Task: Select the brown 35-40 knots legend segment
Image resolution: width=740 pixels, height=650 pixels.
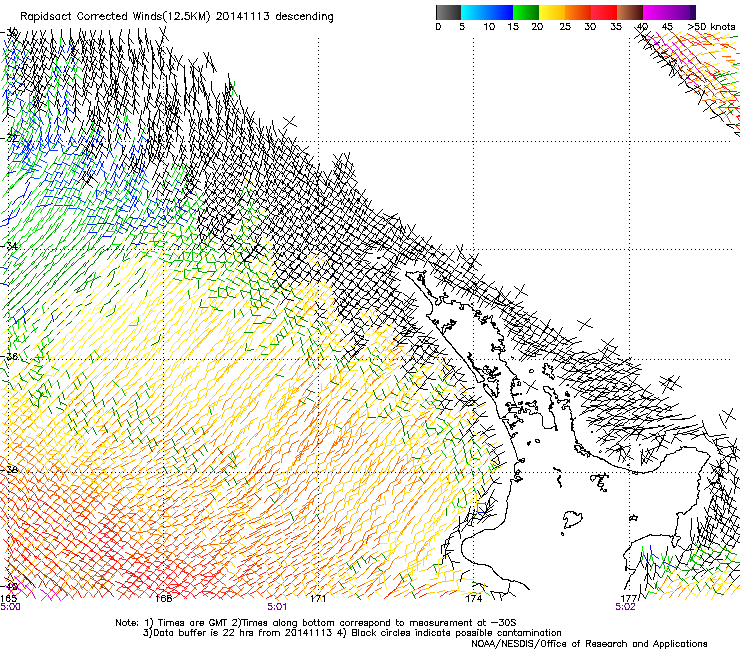Action: [630, 12]
